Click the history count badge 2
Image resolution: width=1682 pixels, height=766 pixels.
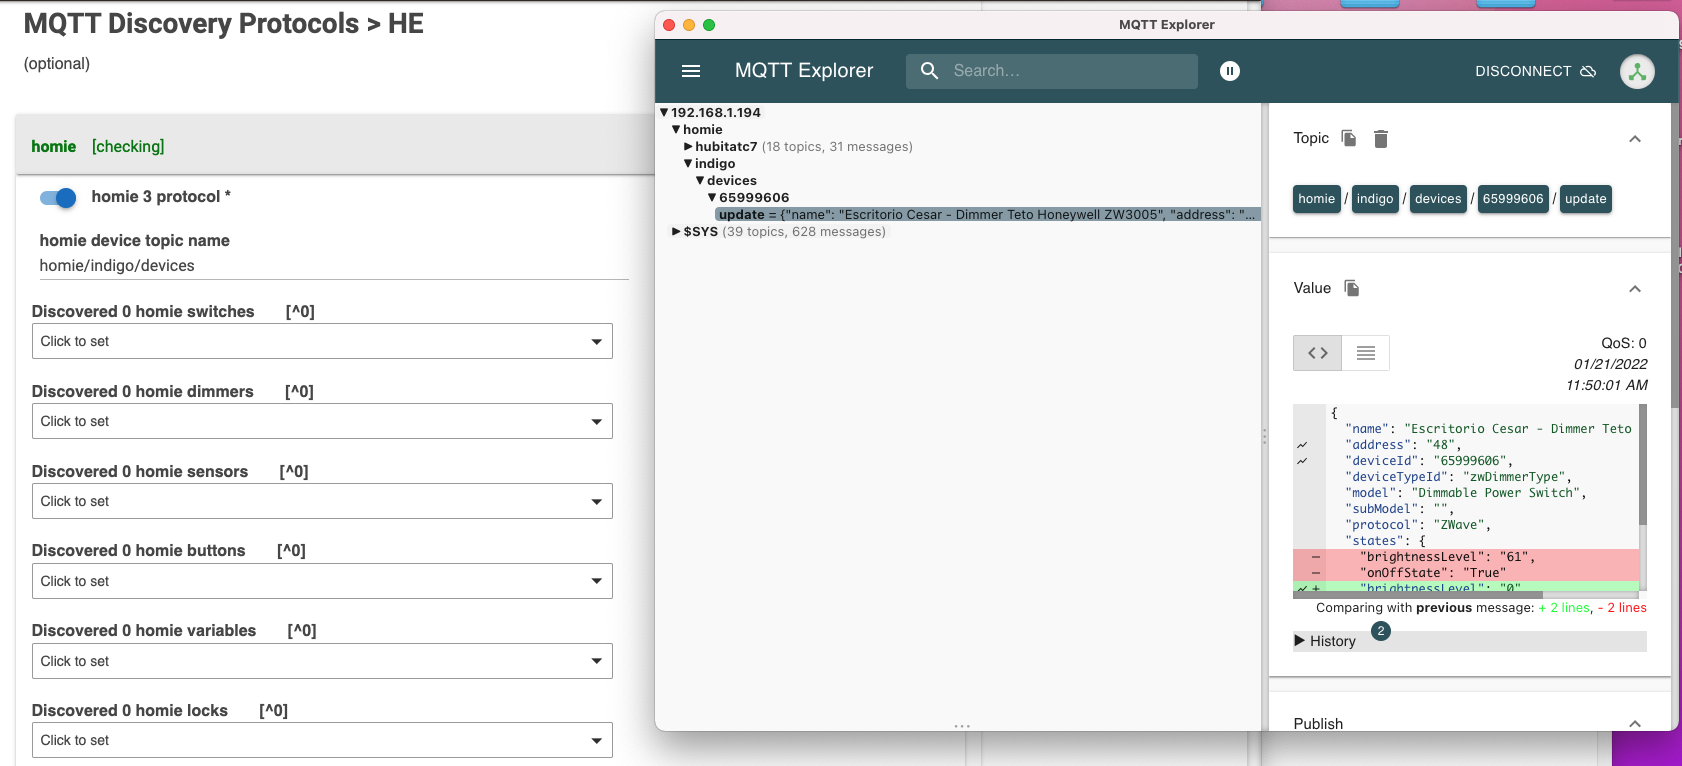1381,631
